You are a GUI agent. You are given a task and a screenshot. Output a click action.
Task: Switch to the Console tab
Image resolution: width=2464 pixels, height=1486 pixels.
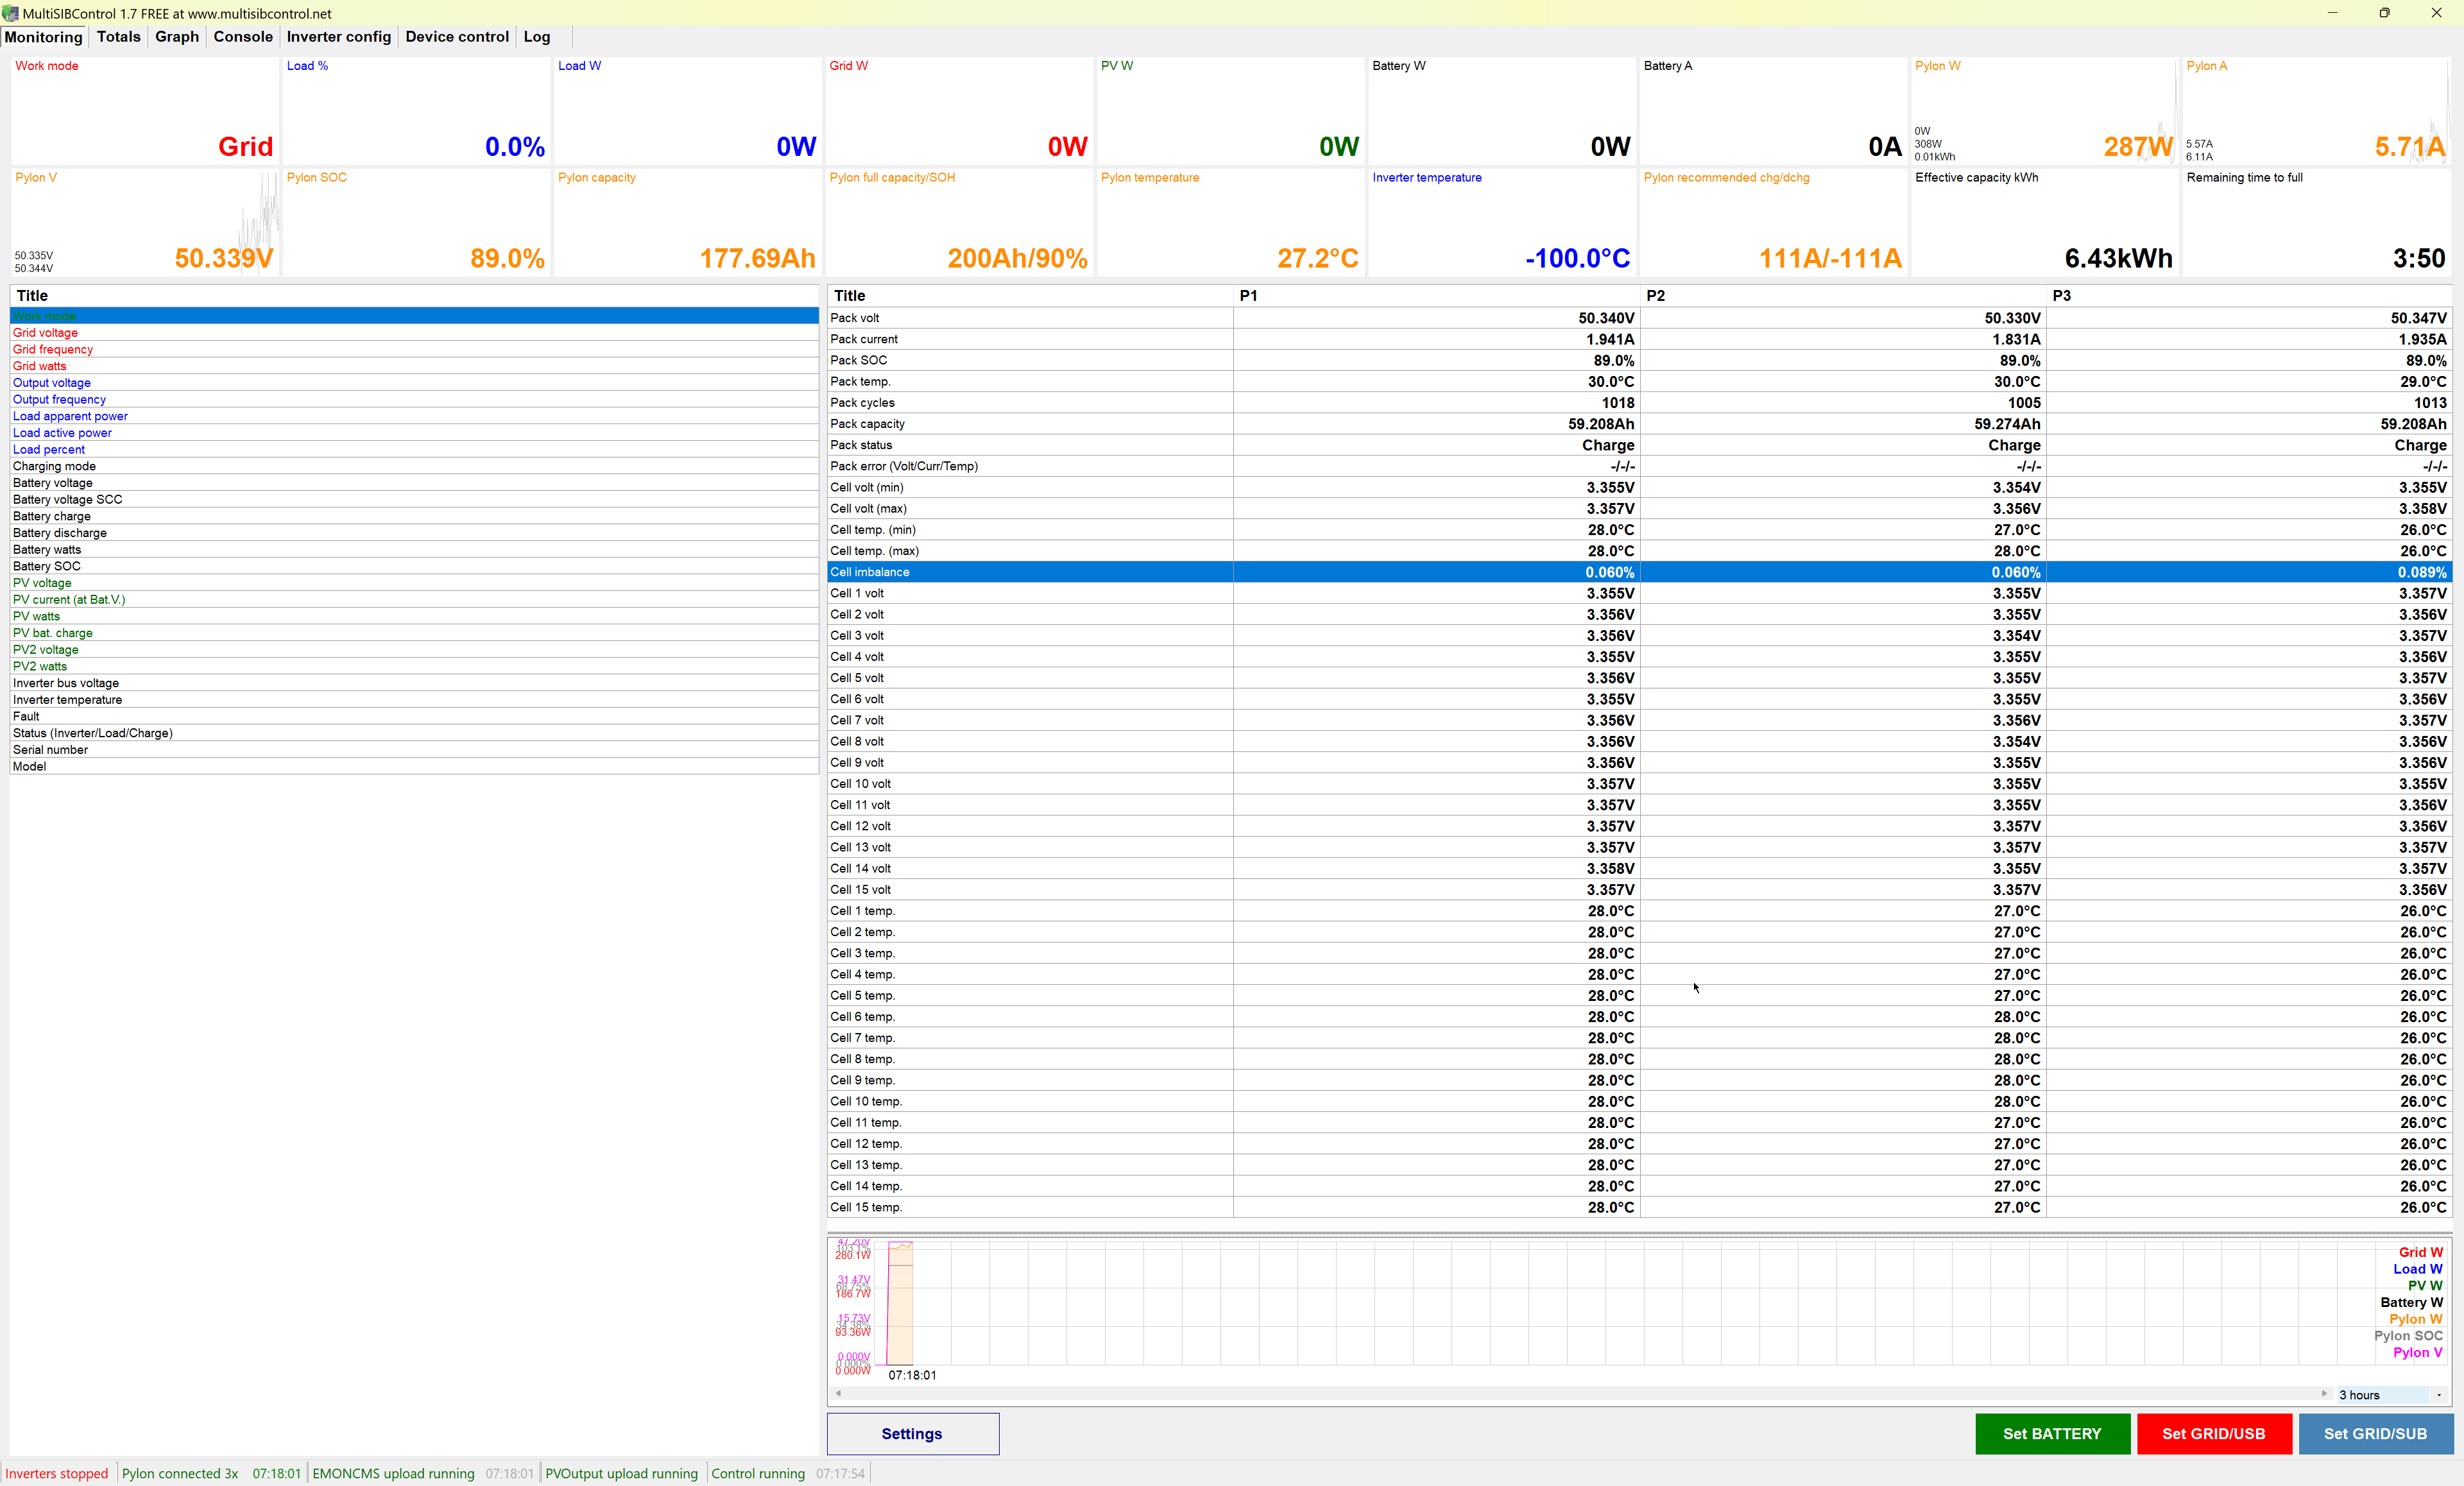(x=243, y=37)
